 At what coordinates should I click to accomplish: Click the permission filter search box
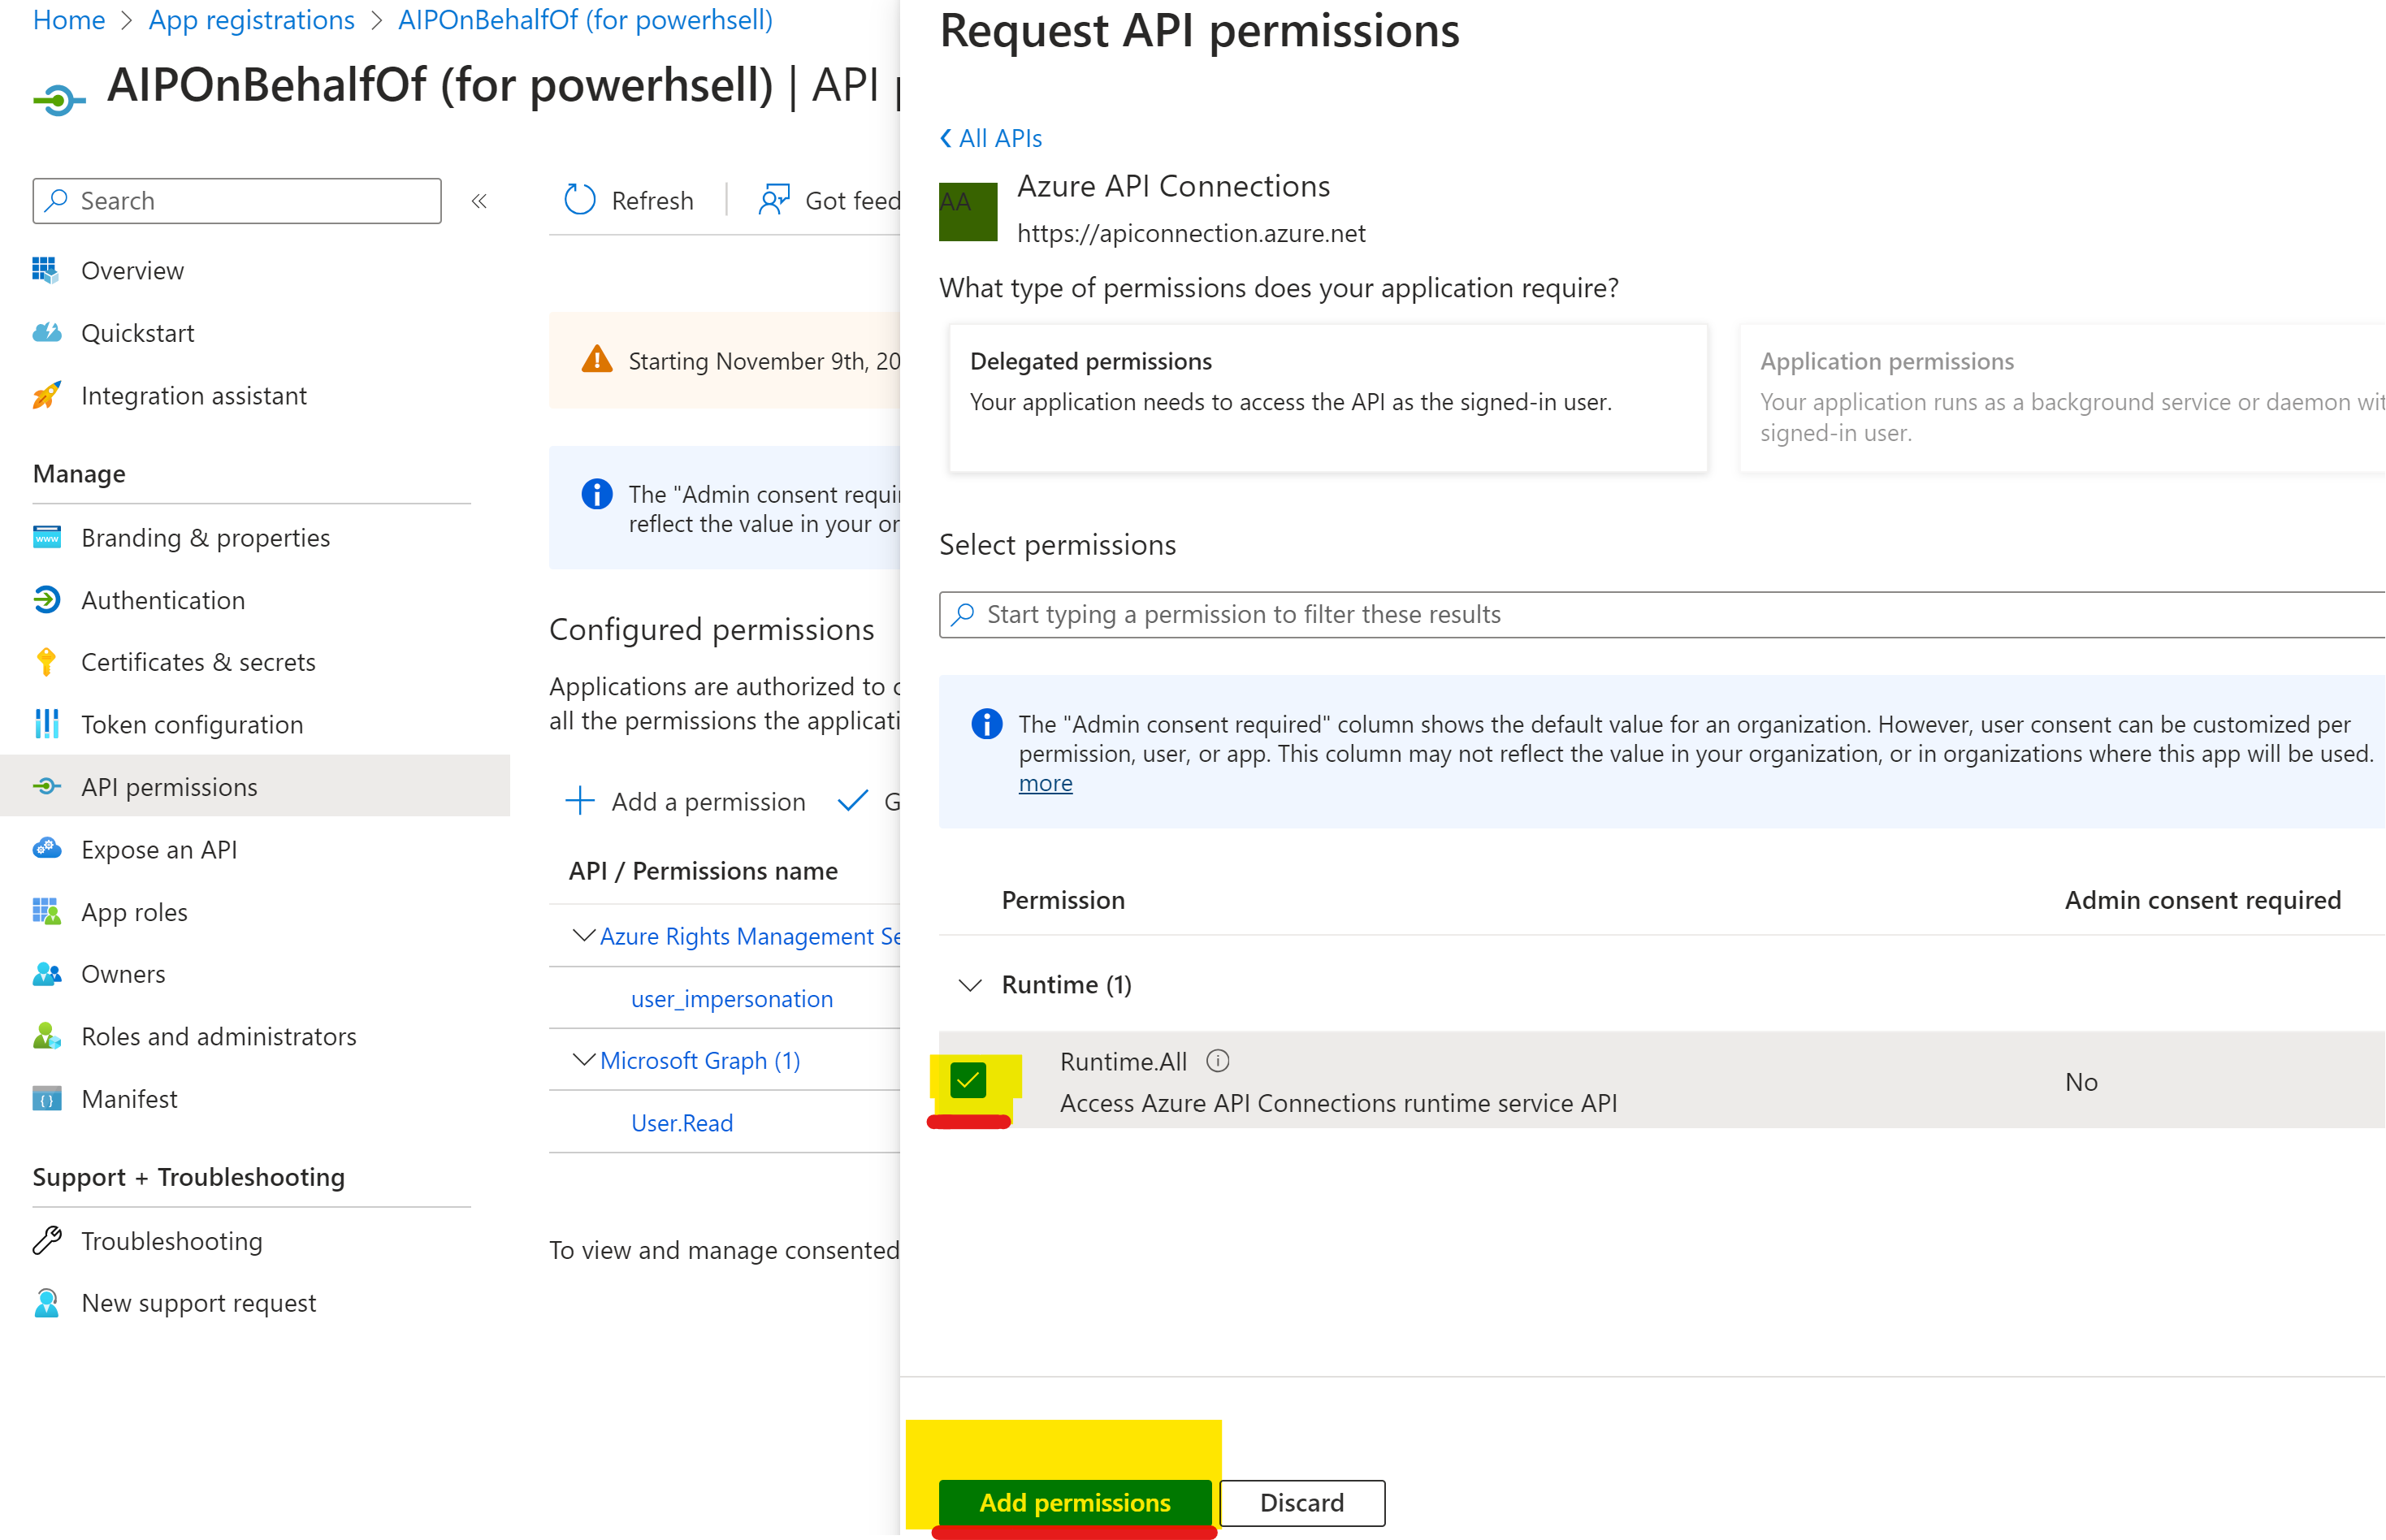click(1662, 614)
